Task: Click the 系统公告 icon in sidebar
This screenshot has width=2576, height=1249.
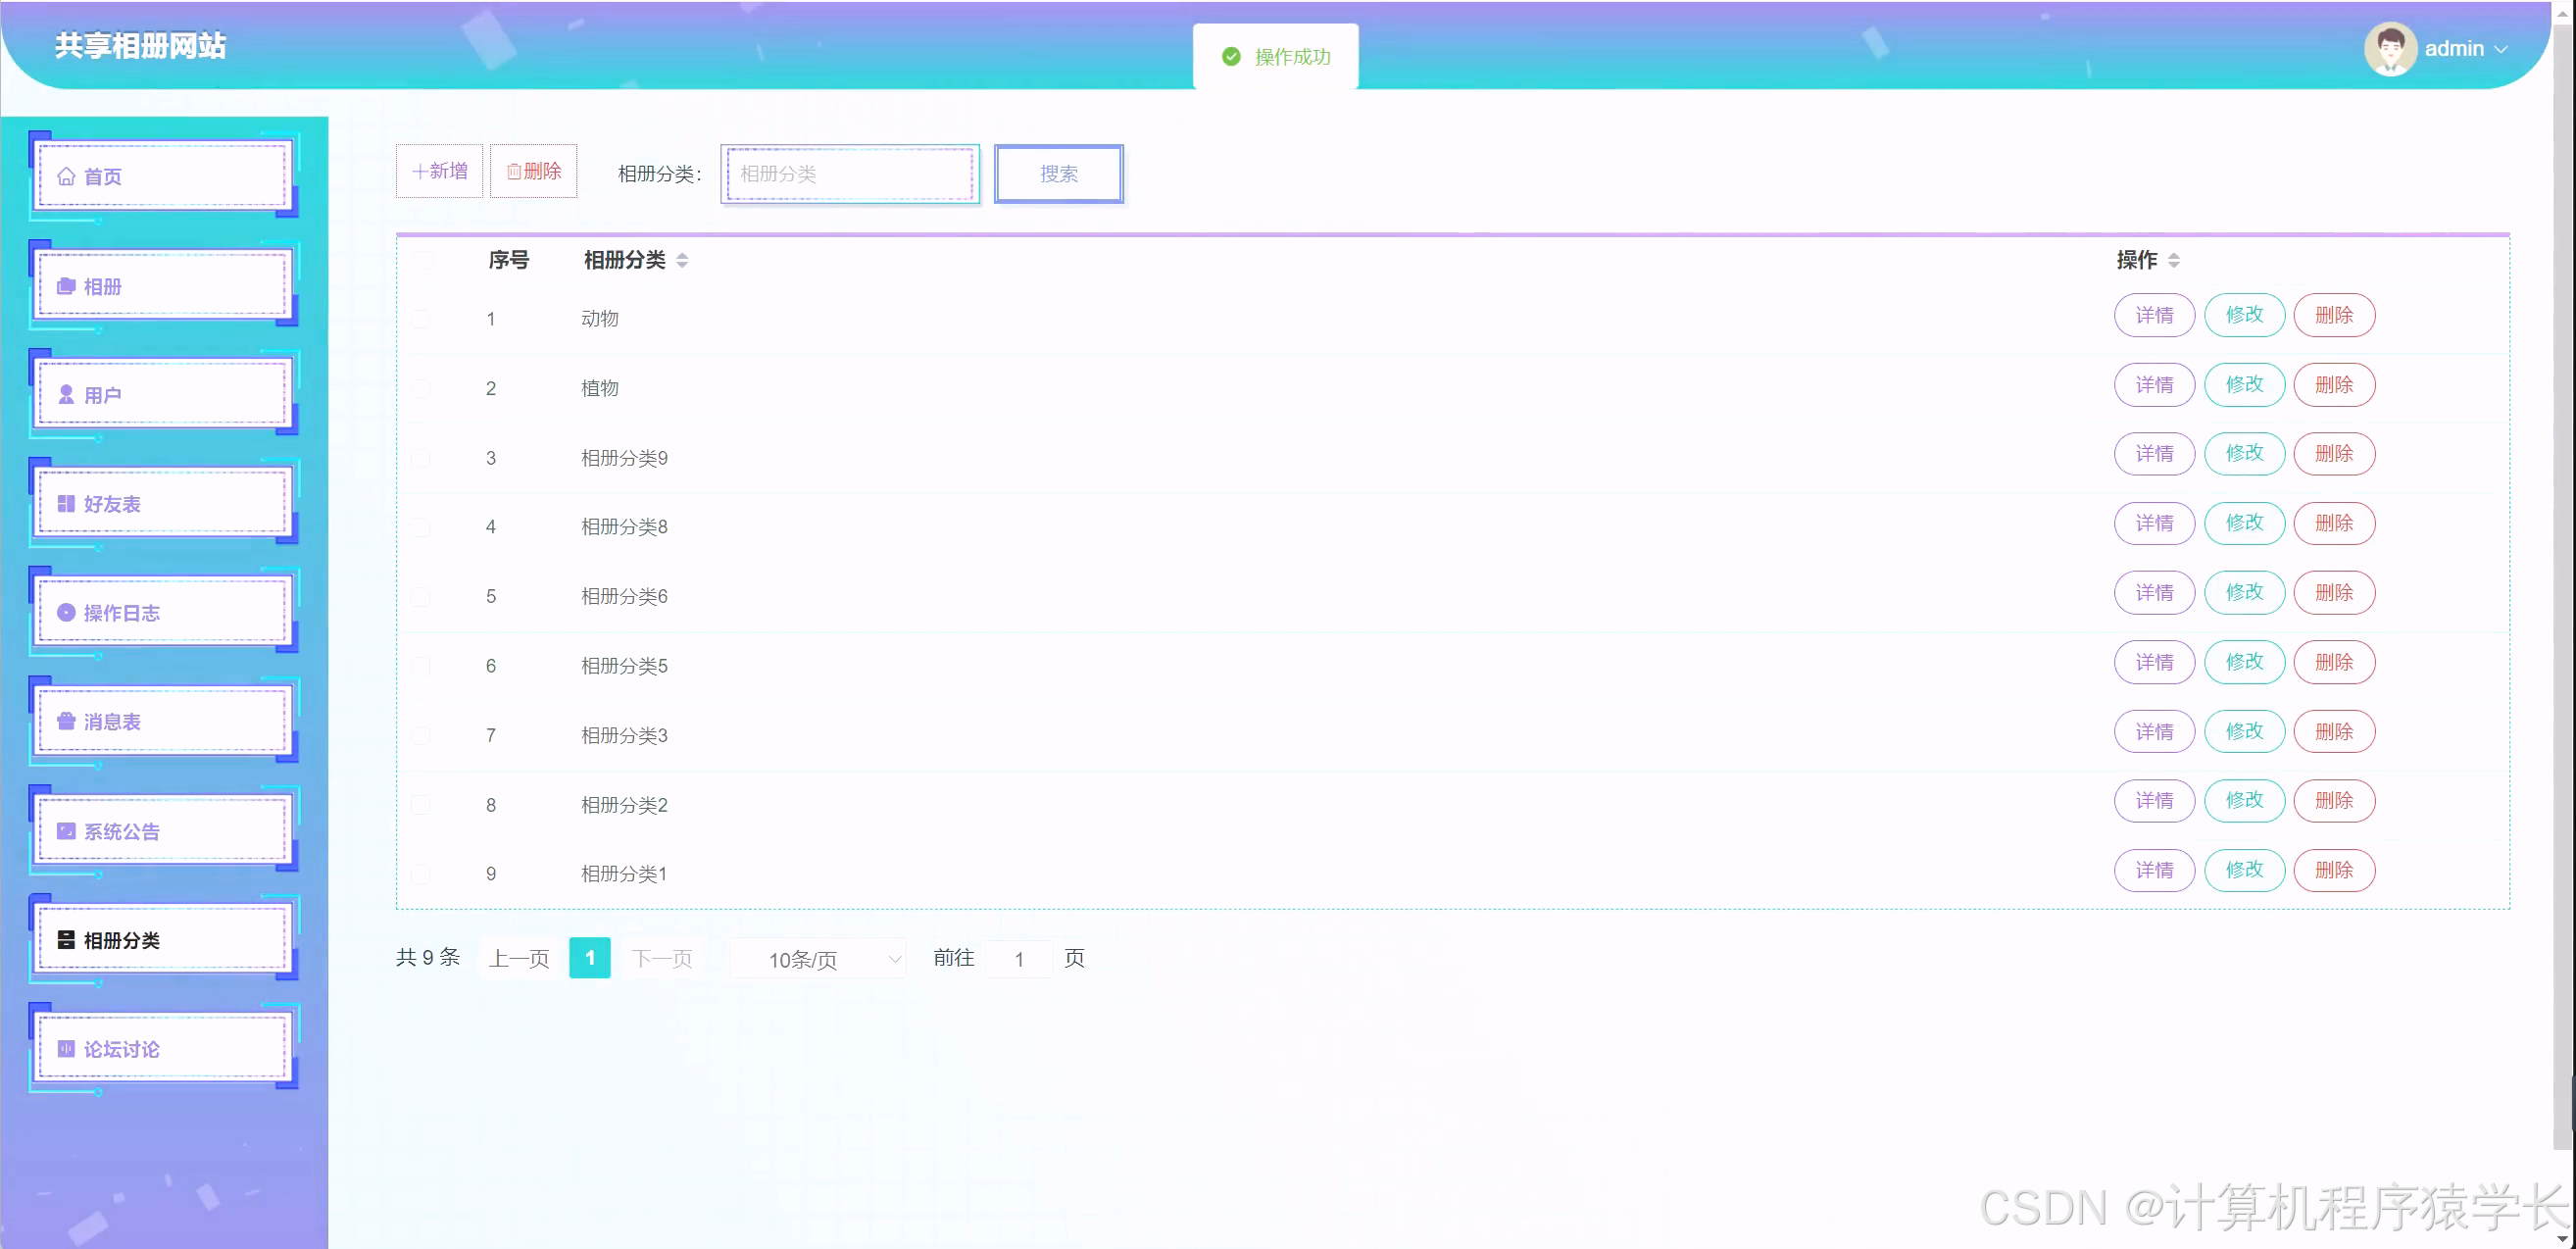Action: coord(66,831)
